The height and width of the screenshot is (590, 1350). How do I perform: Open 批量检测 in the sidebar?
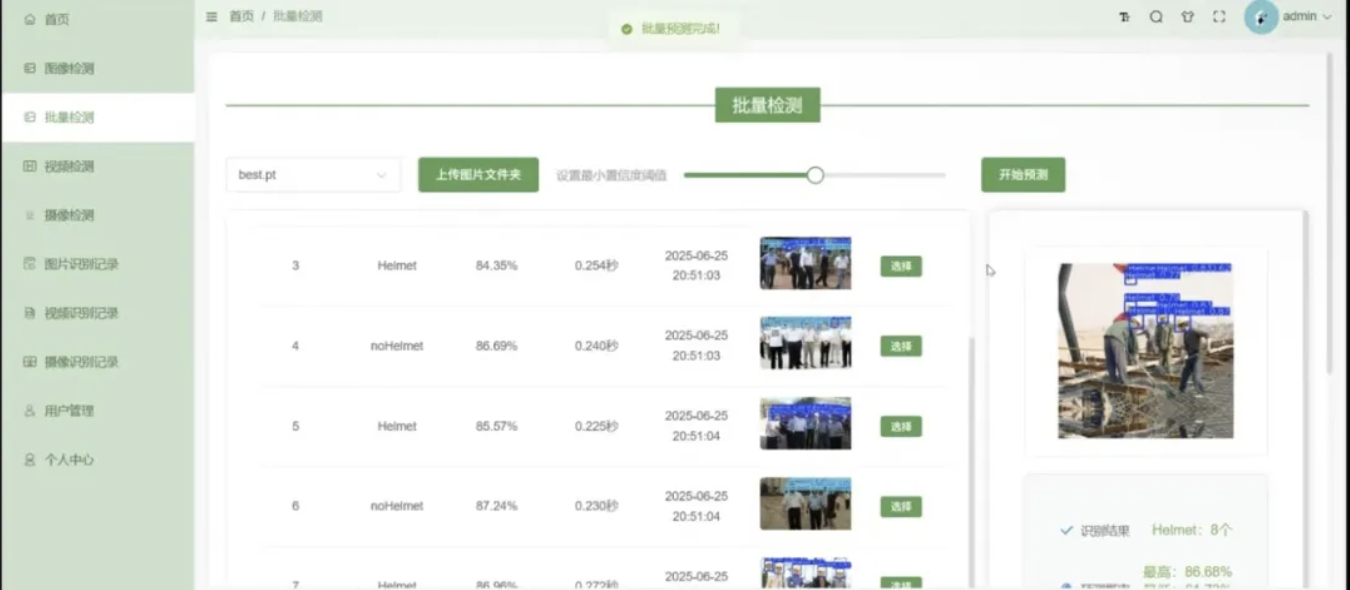(x=97, y=117)
